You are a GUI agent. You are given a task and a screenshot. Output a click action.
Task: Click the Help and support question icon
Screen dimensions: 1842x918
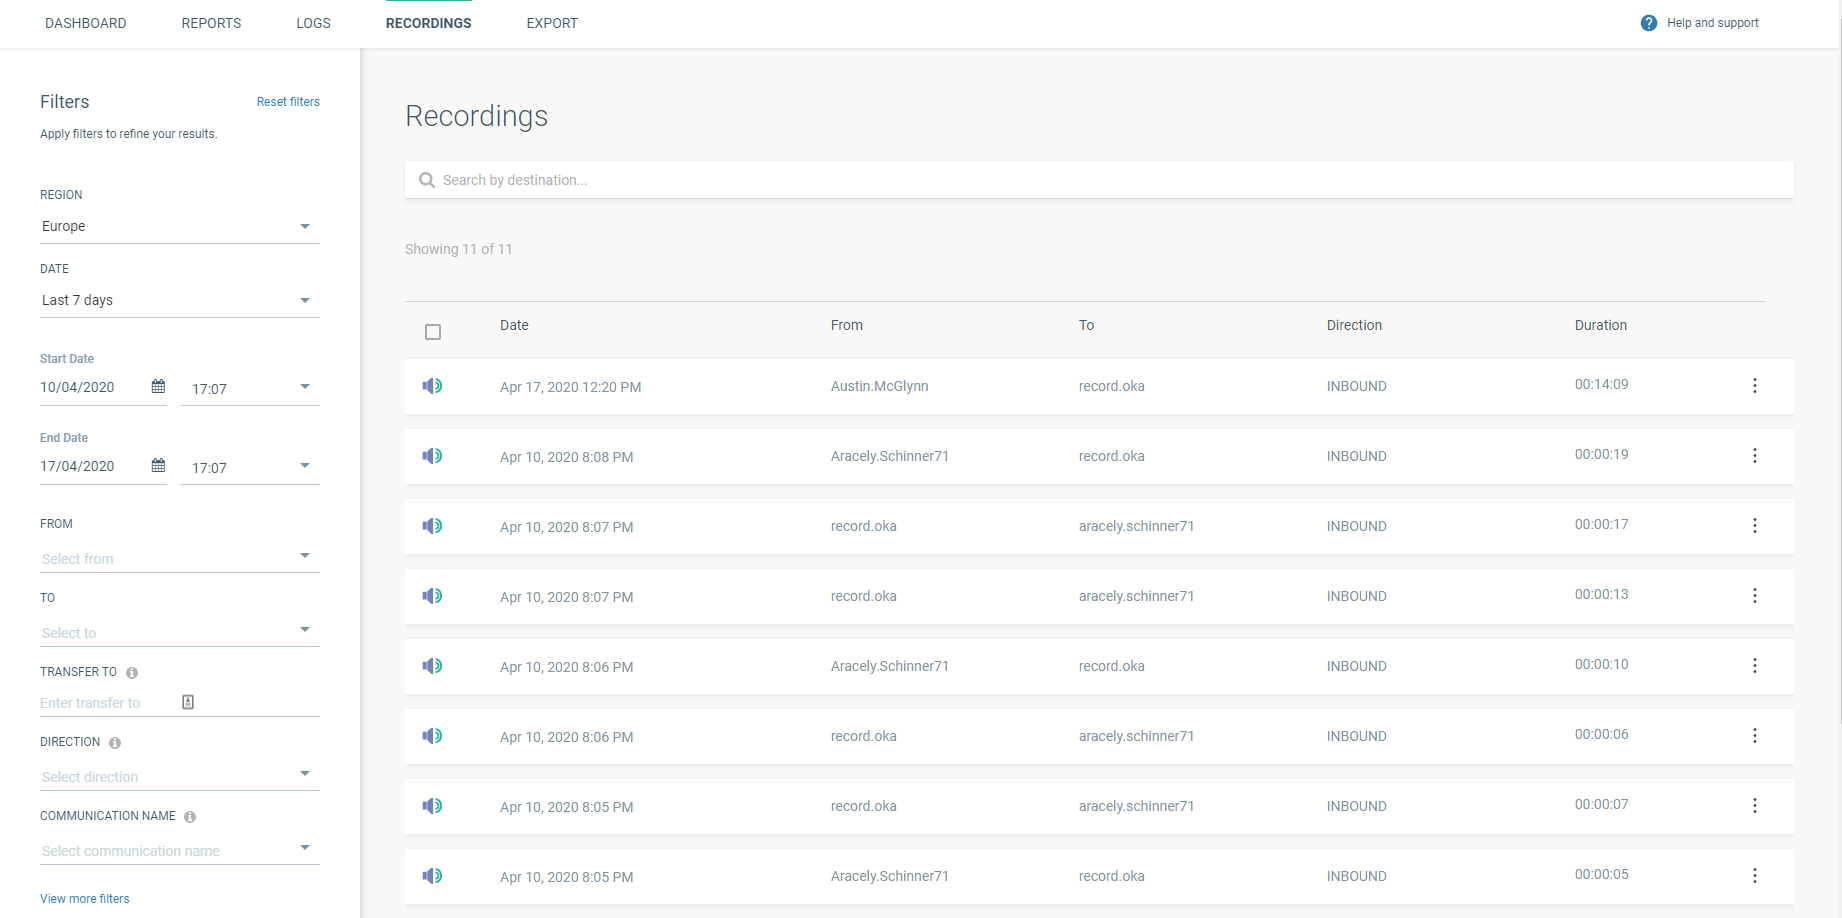click(x=1648, y=23)
